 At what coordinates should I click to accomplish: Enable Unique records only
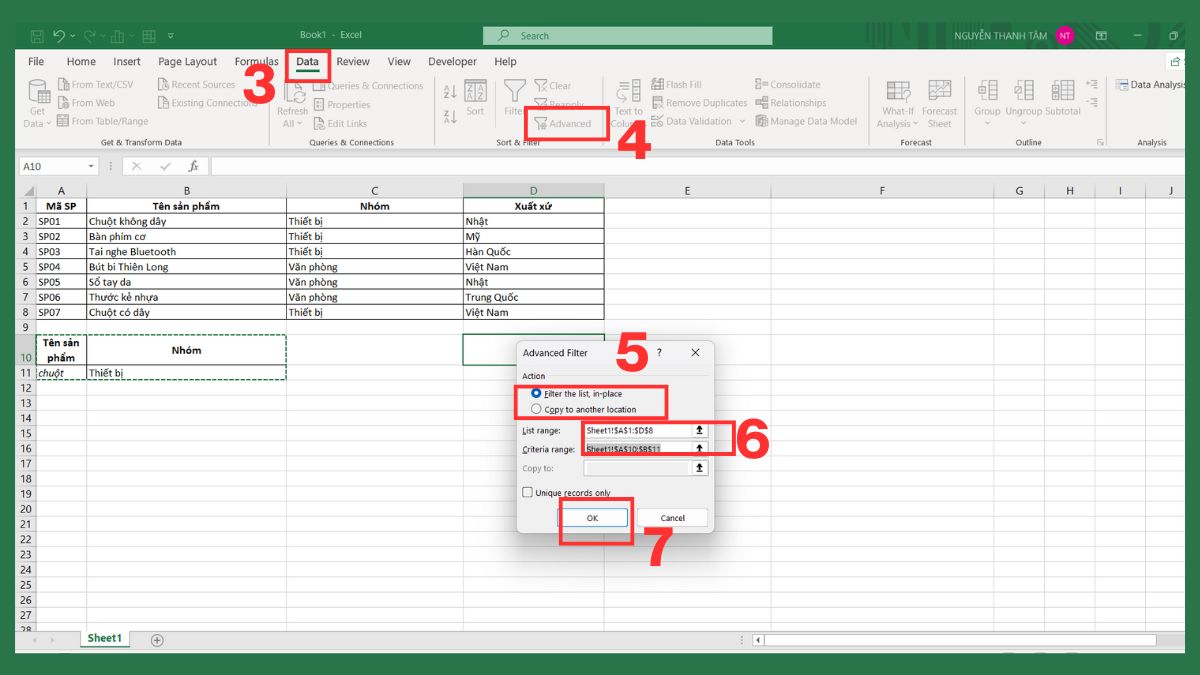point(527,492)
